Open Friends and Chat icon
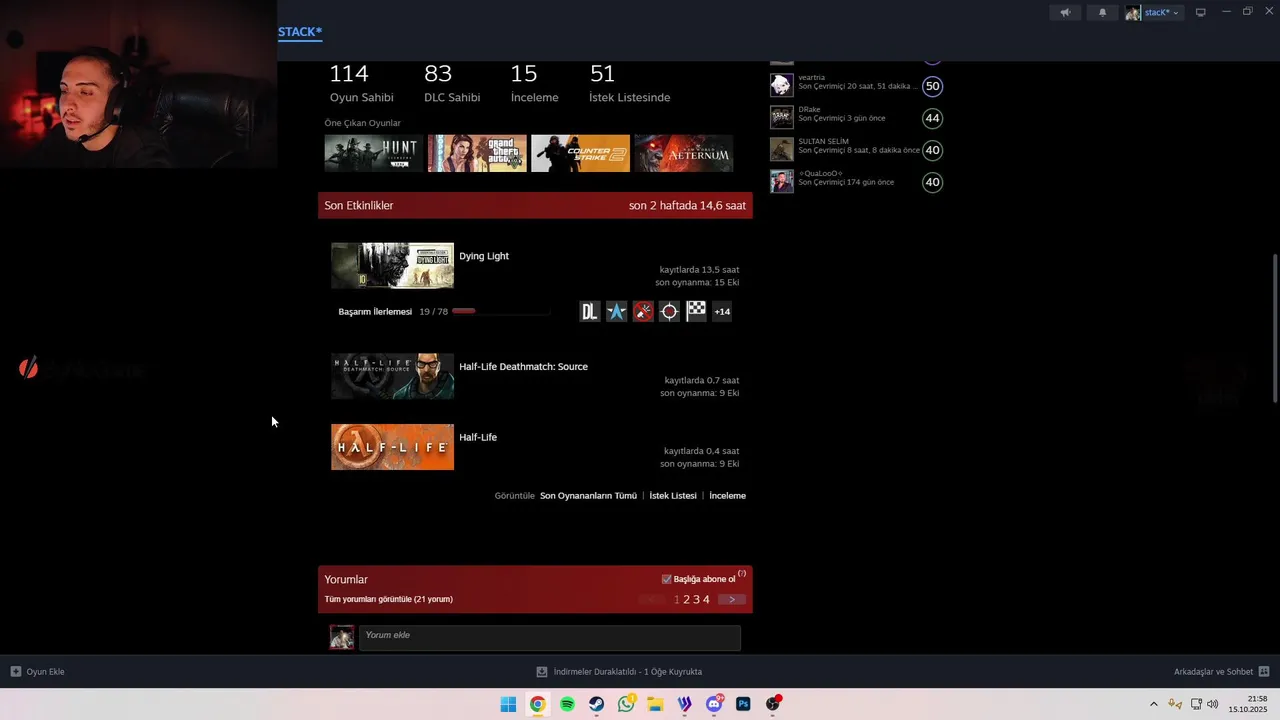1280x720 pixels. (x=1264, y=672)
